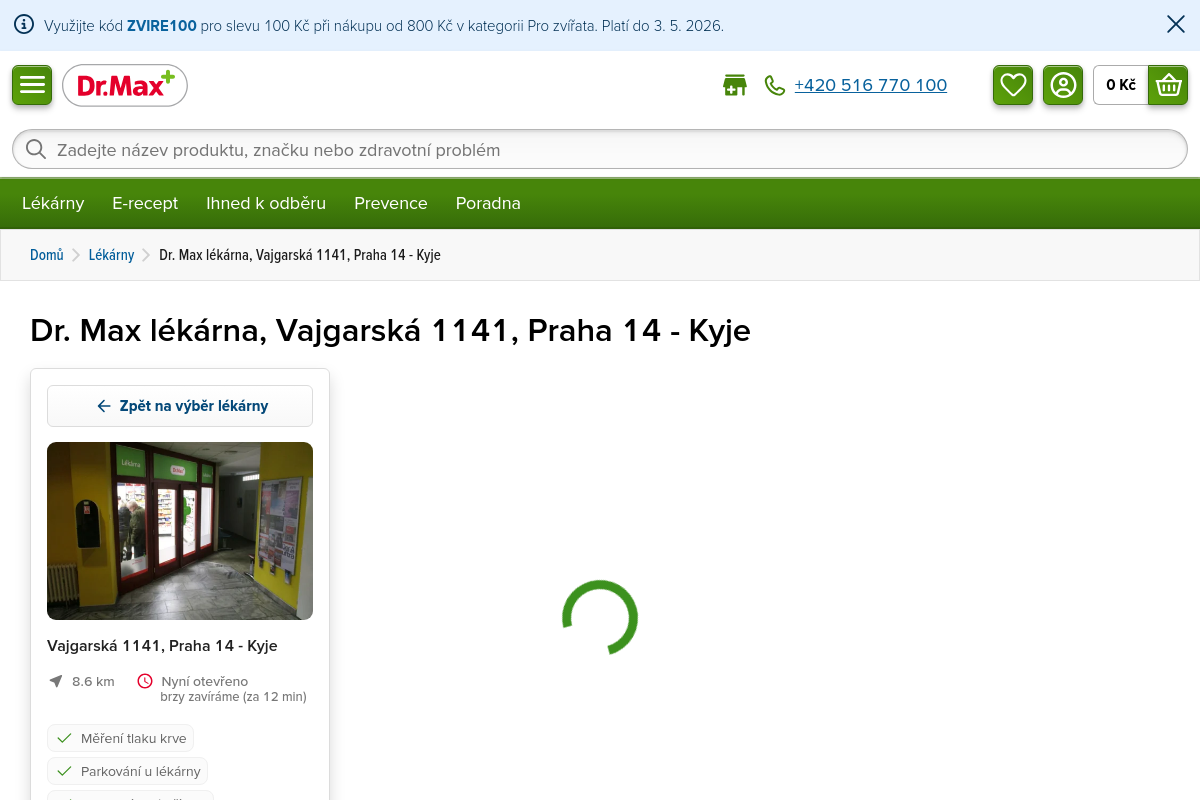The height and width of the screenshot is (800, 1200).
Task: Open the E-recept menu item
Action: [x=145, y=203]
